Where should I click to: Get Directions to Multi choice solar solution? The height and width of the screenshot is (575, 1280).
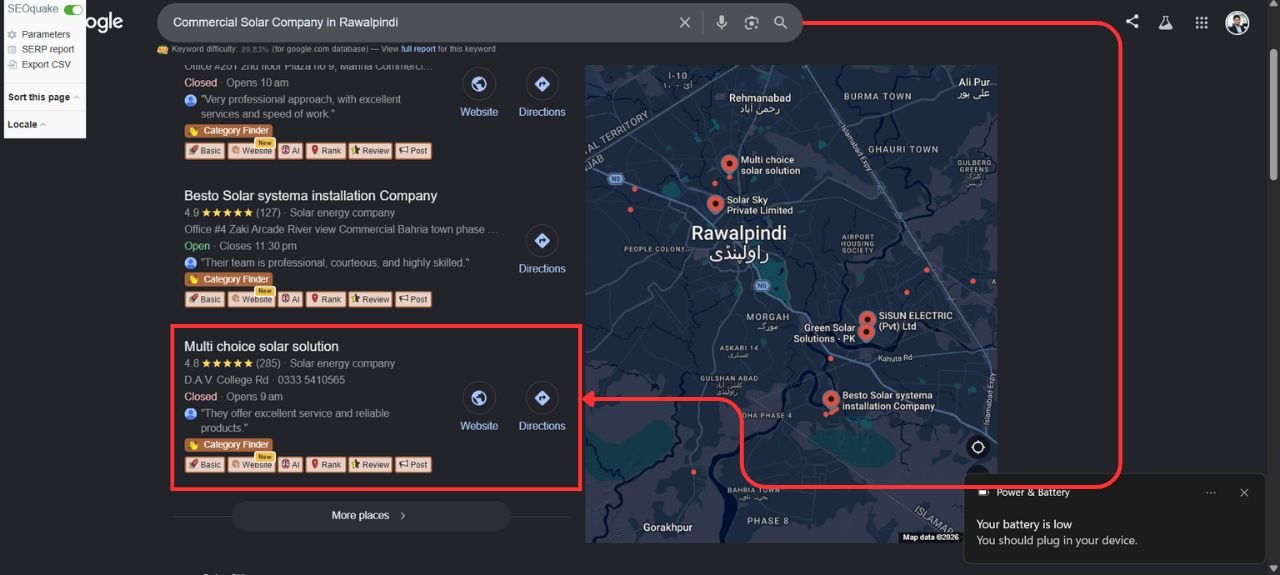(x=542, y=407)
